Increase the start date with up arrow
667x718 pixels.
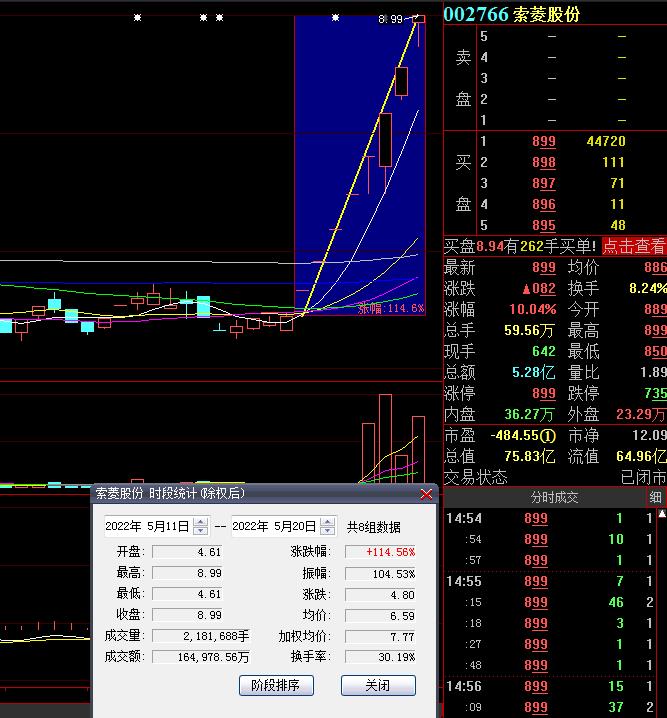pos(201,521)
